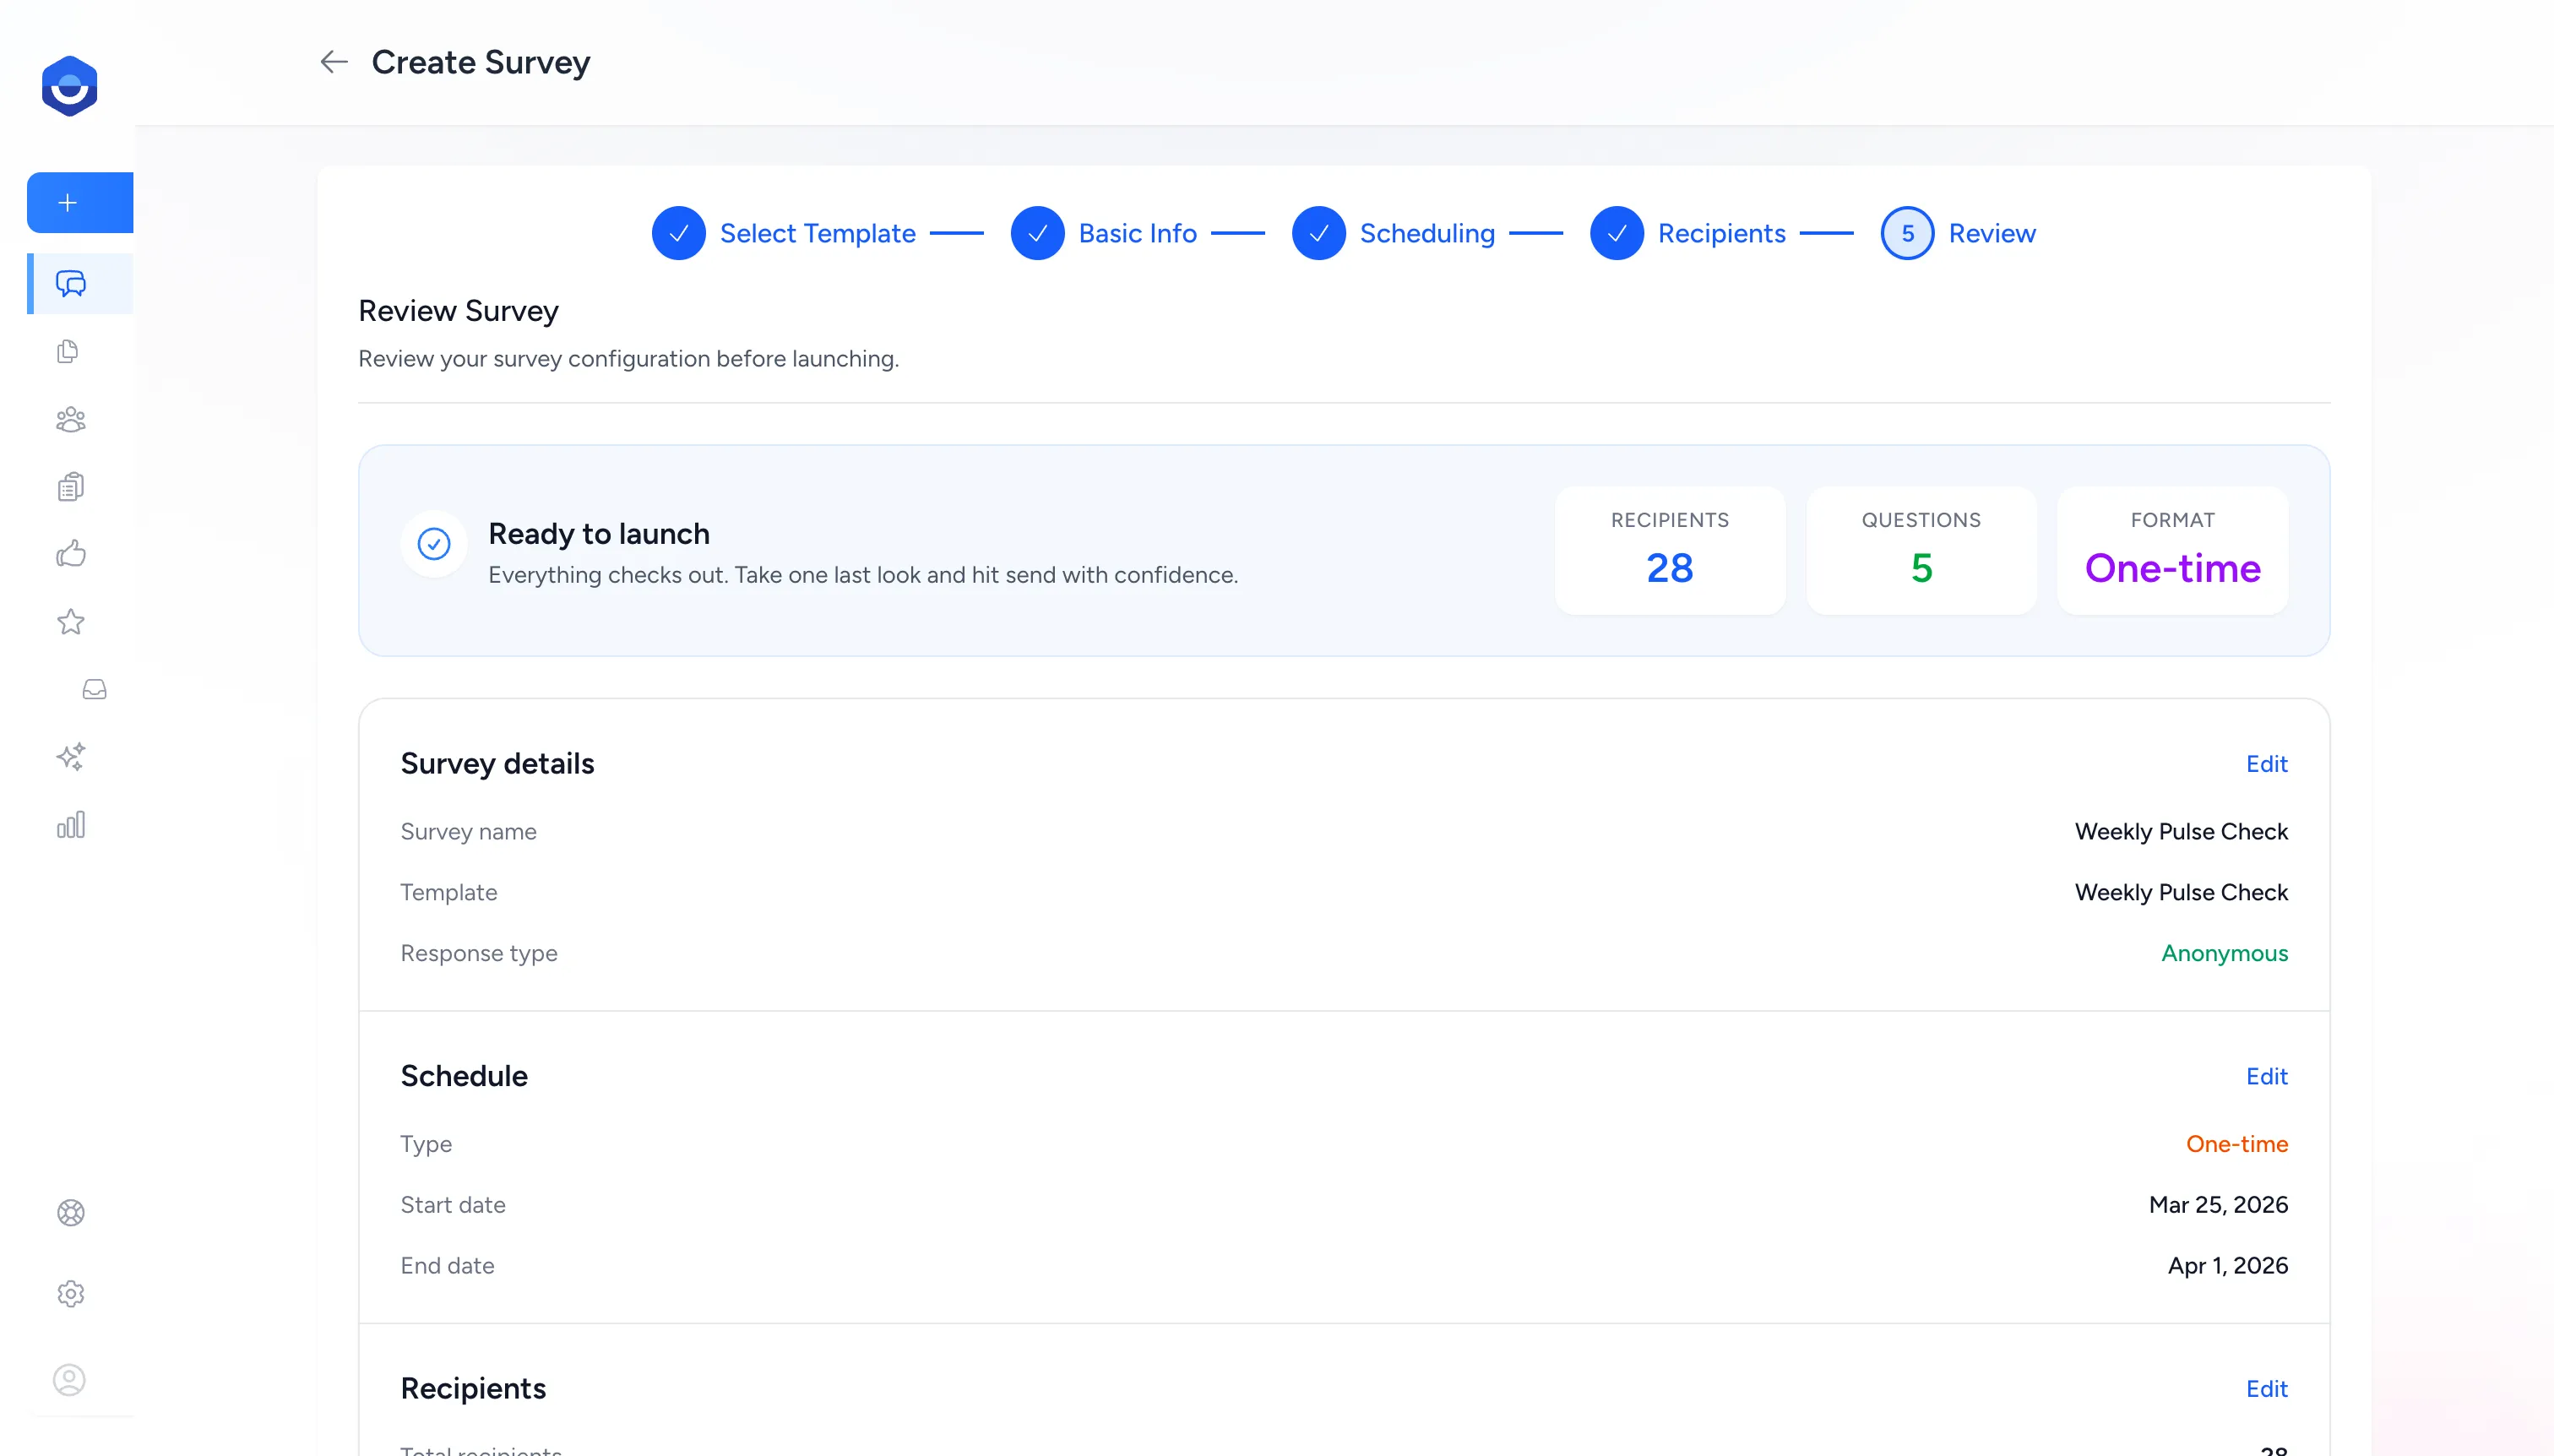Image resolution: width=2554 pixels, height=1456 pixels.
Task: Open the star icon in sidebar
Action: (x=71, y=622)
